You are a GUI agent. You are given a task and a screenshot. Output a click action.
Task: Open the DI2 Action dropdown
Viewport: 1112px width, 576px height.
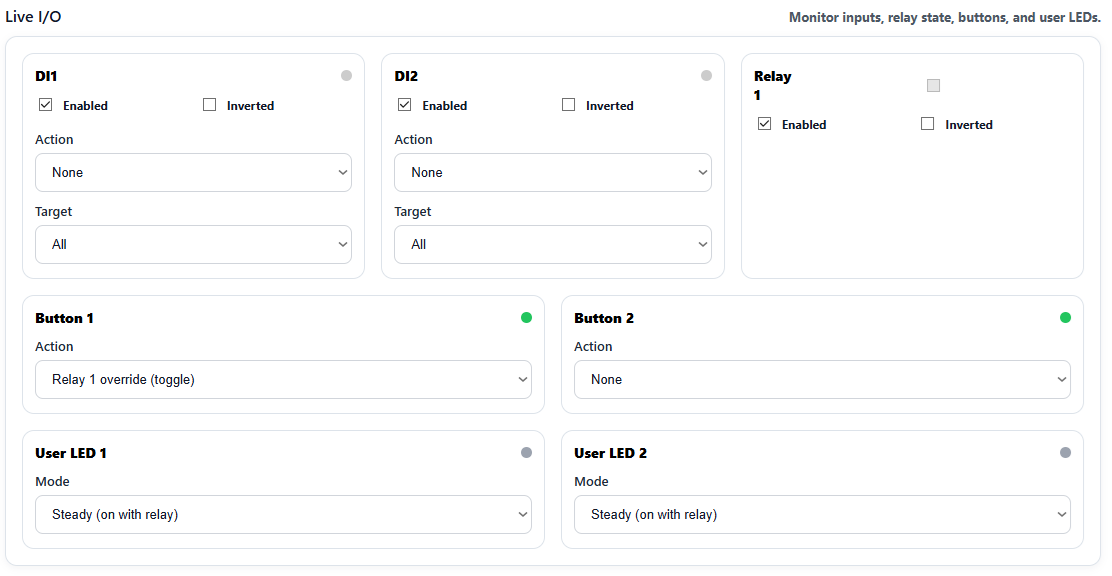[552, 172]
